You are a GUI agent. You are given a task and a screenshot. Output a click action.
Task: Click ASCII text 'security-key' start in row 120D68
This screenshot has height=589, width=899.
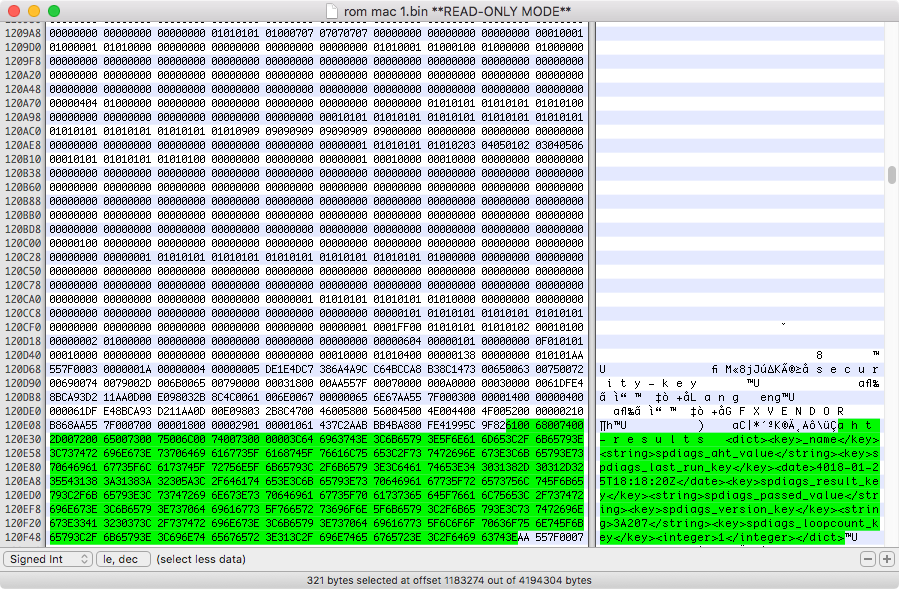point(847,369)
